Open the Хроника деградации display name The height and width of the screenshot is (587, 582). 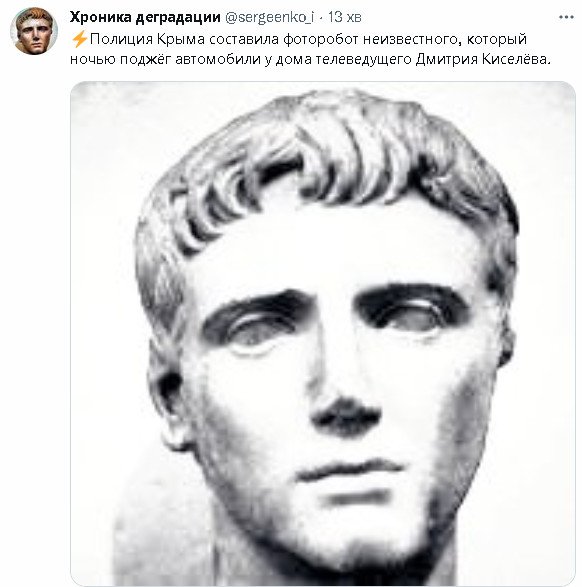[x=145, y=17]
